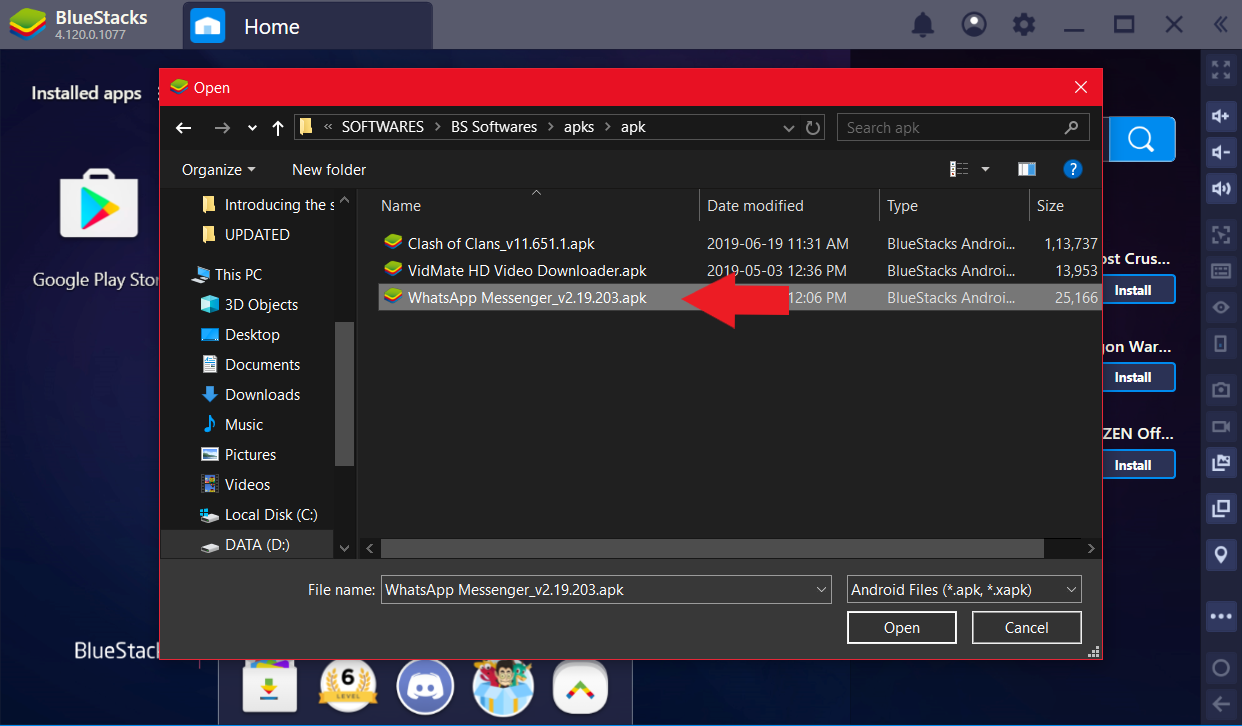Open the Organize dropdown menu
The height and width of the screenshot is (726, 1242).
tap(218, 170)
